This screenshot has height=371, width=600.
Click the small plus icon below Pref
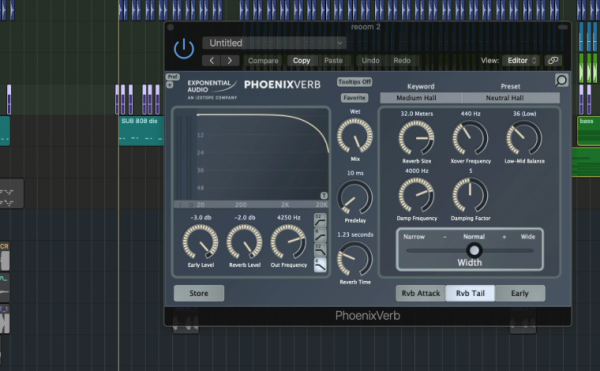pos(170,85)
